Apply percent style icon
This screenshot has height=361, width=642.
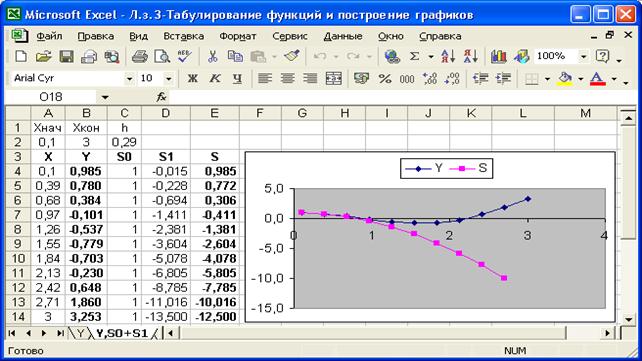tap(384, 78)
